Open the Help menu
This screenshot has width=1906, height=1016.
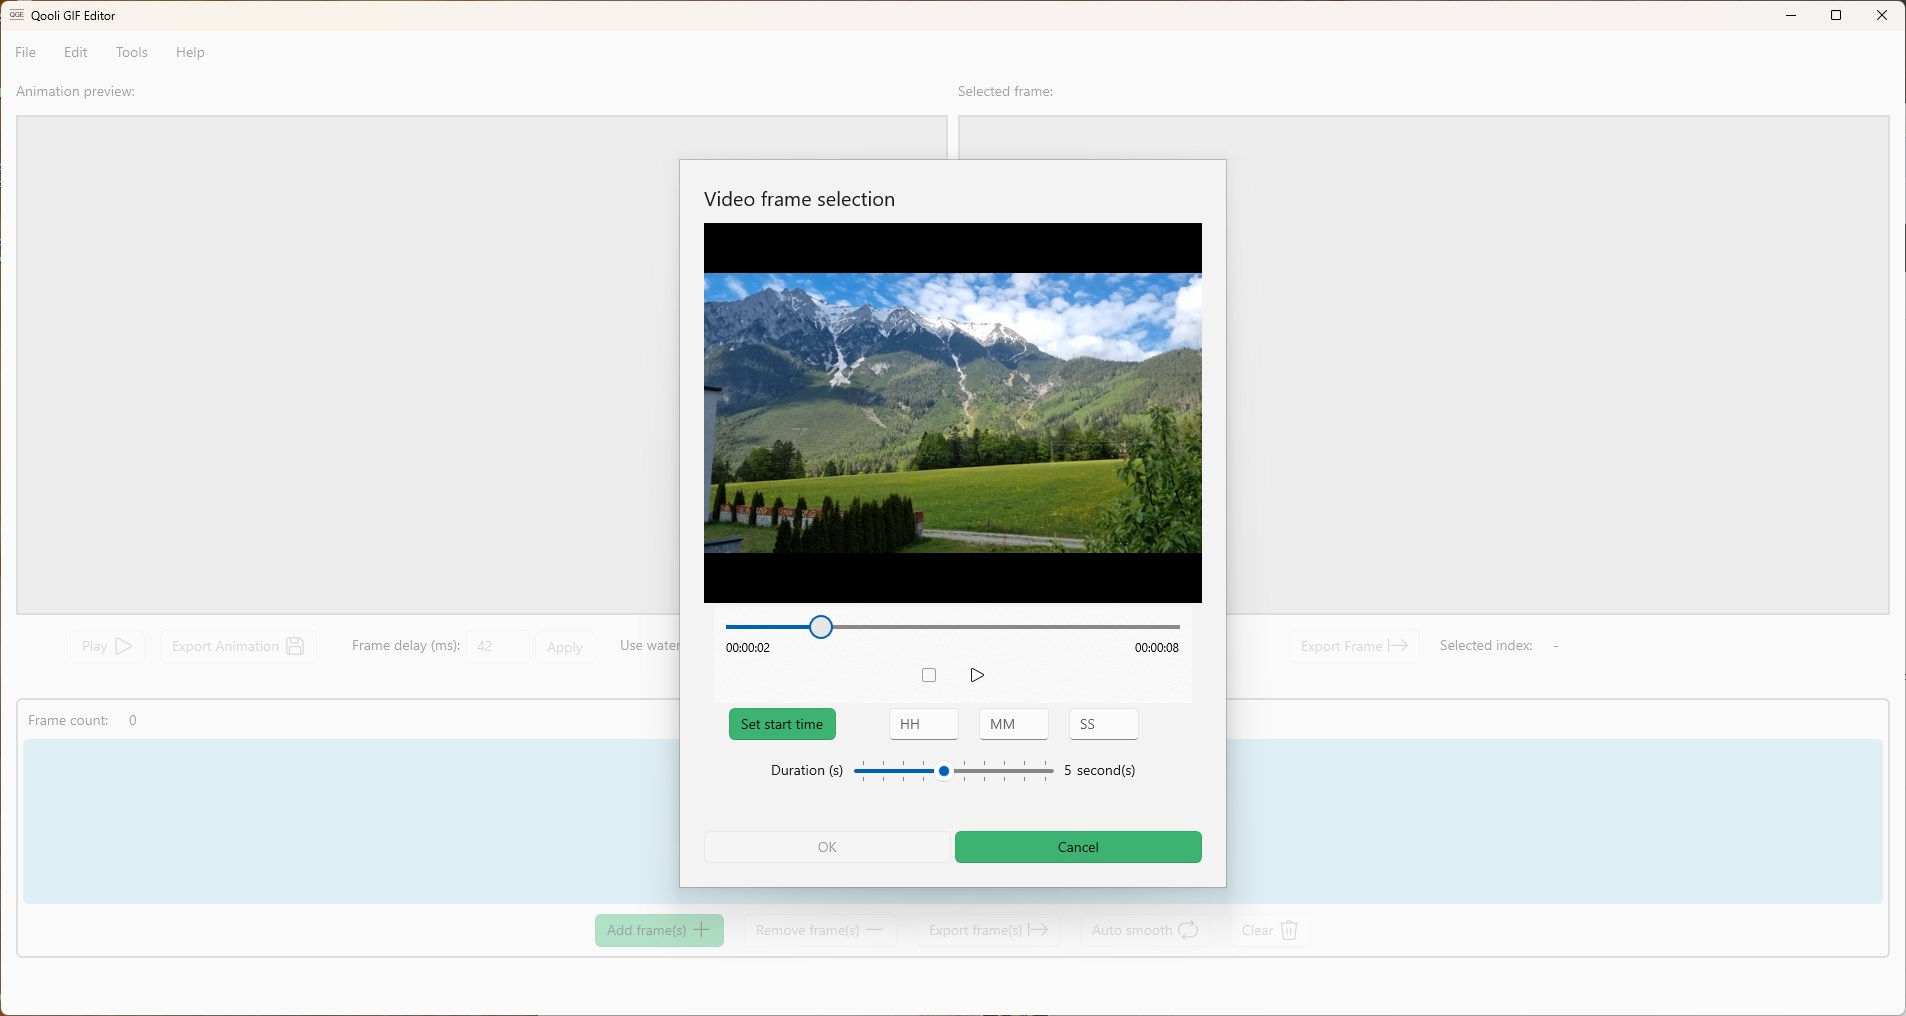[190, 52]
